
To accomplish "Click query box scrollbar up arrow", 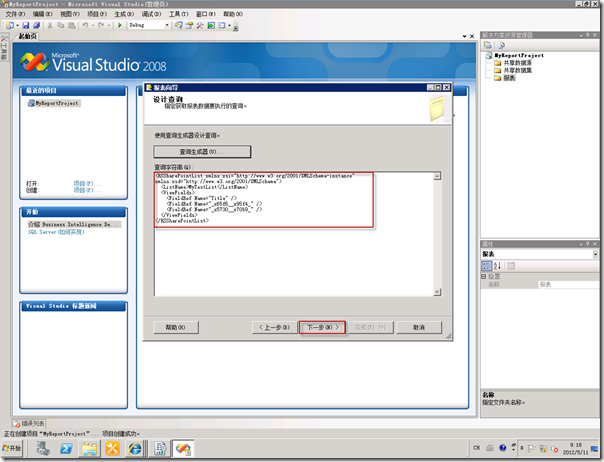I will (x=437, y=176).
